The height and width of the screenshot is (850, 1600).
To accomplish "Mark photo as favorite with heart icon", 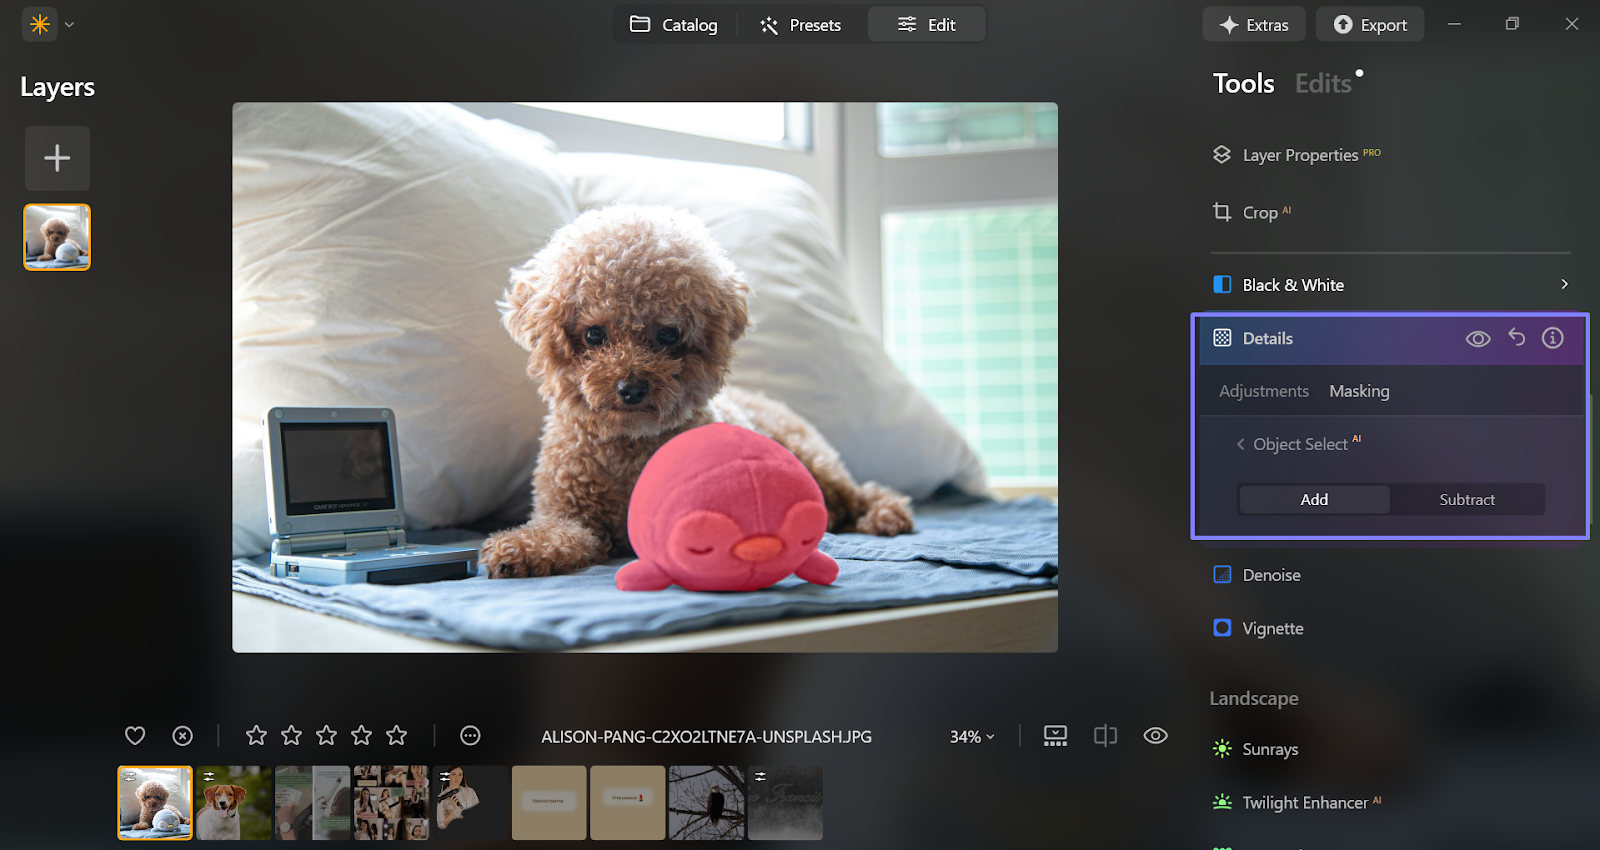I will point(135,736).
